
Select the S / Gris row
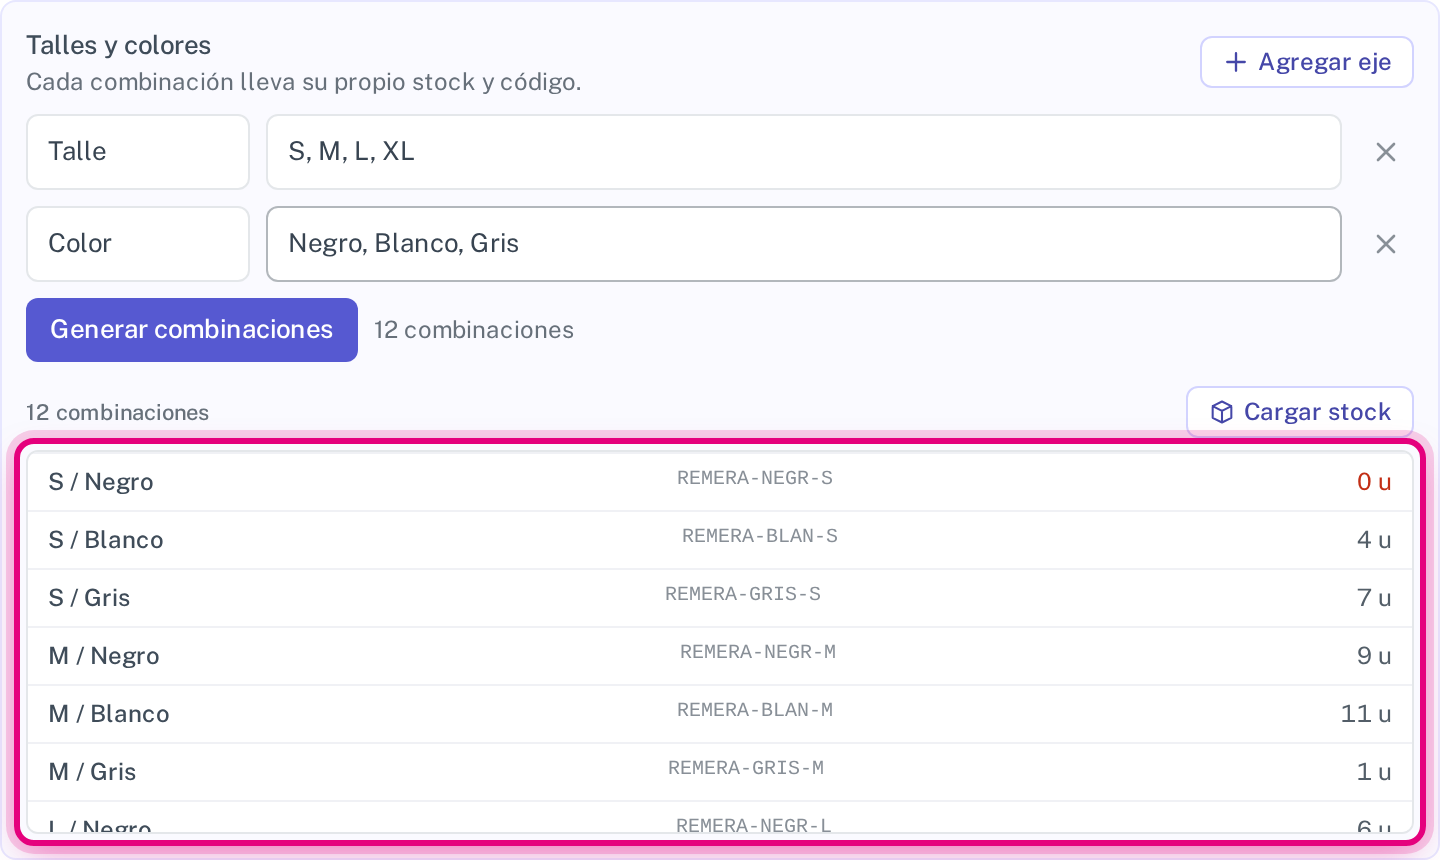point(720,598)
